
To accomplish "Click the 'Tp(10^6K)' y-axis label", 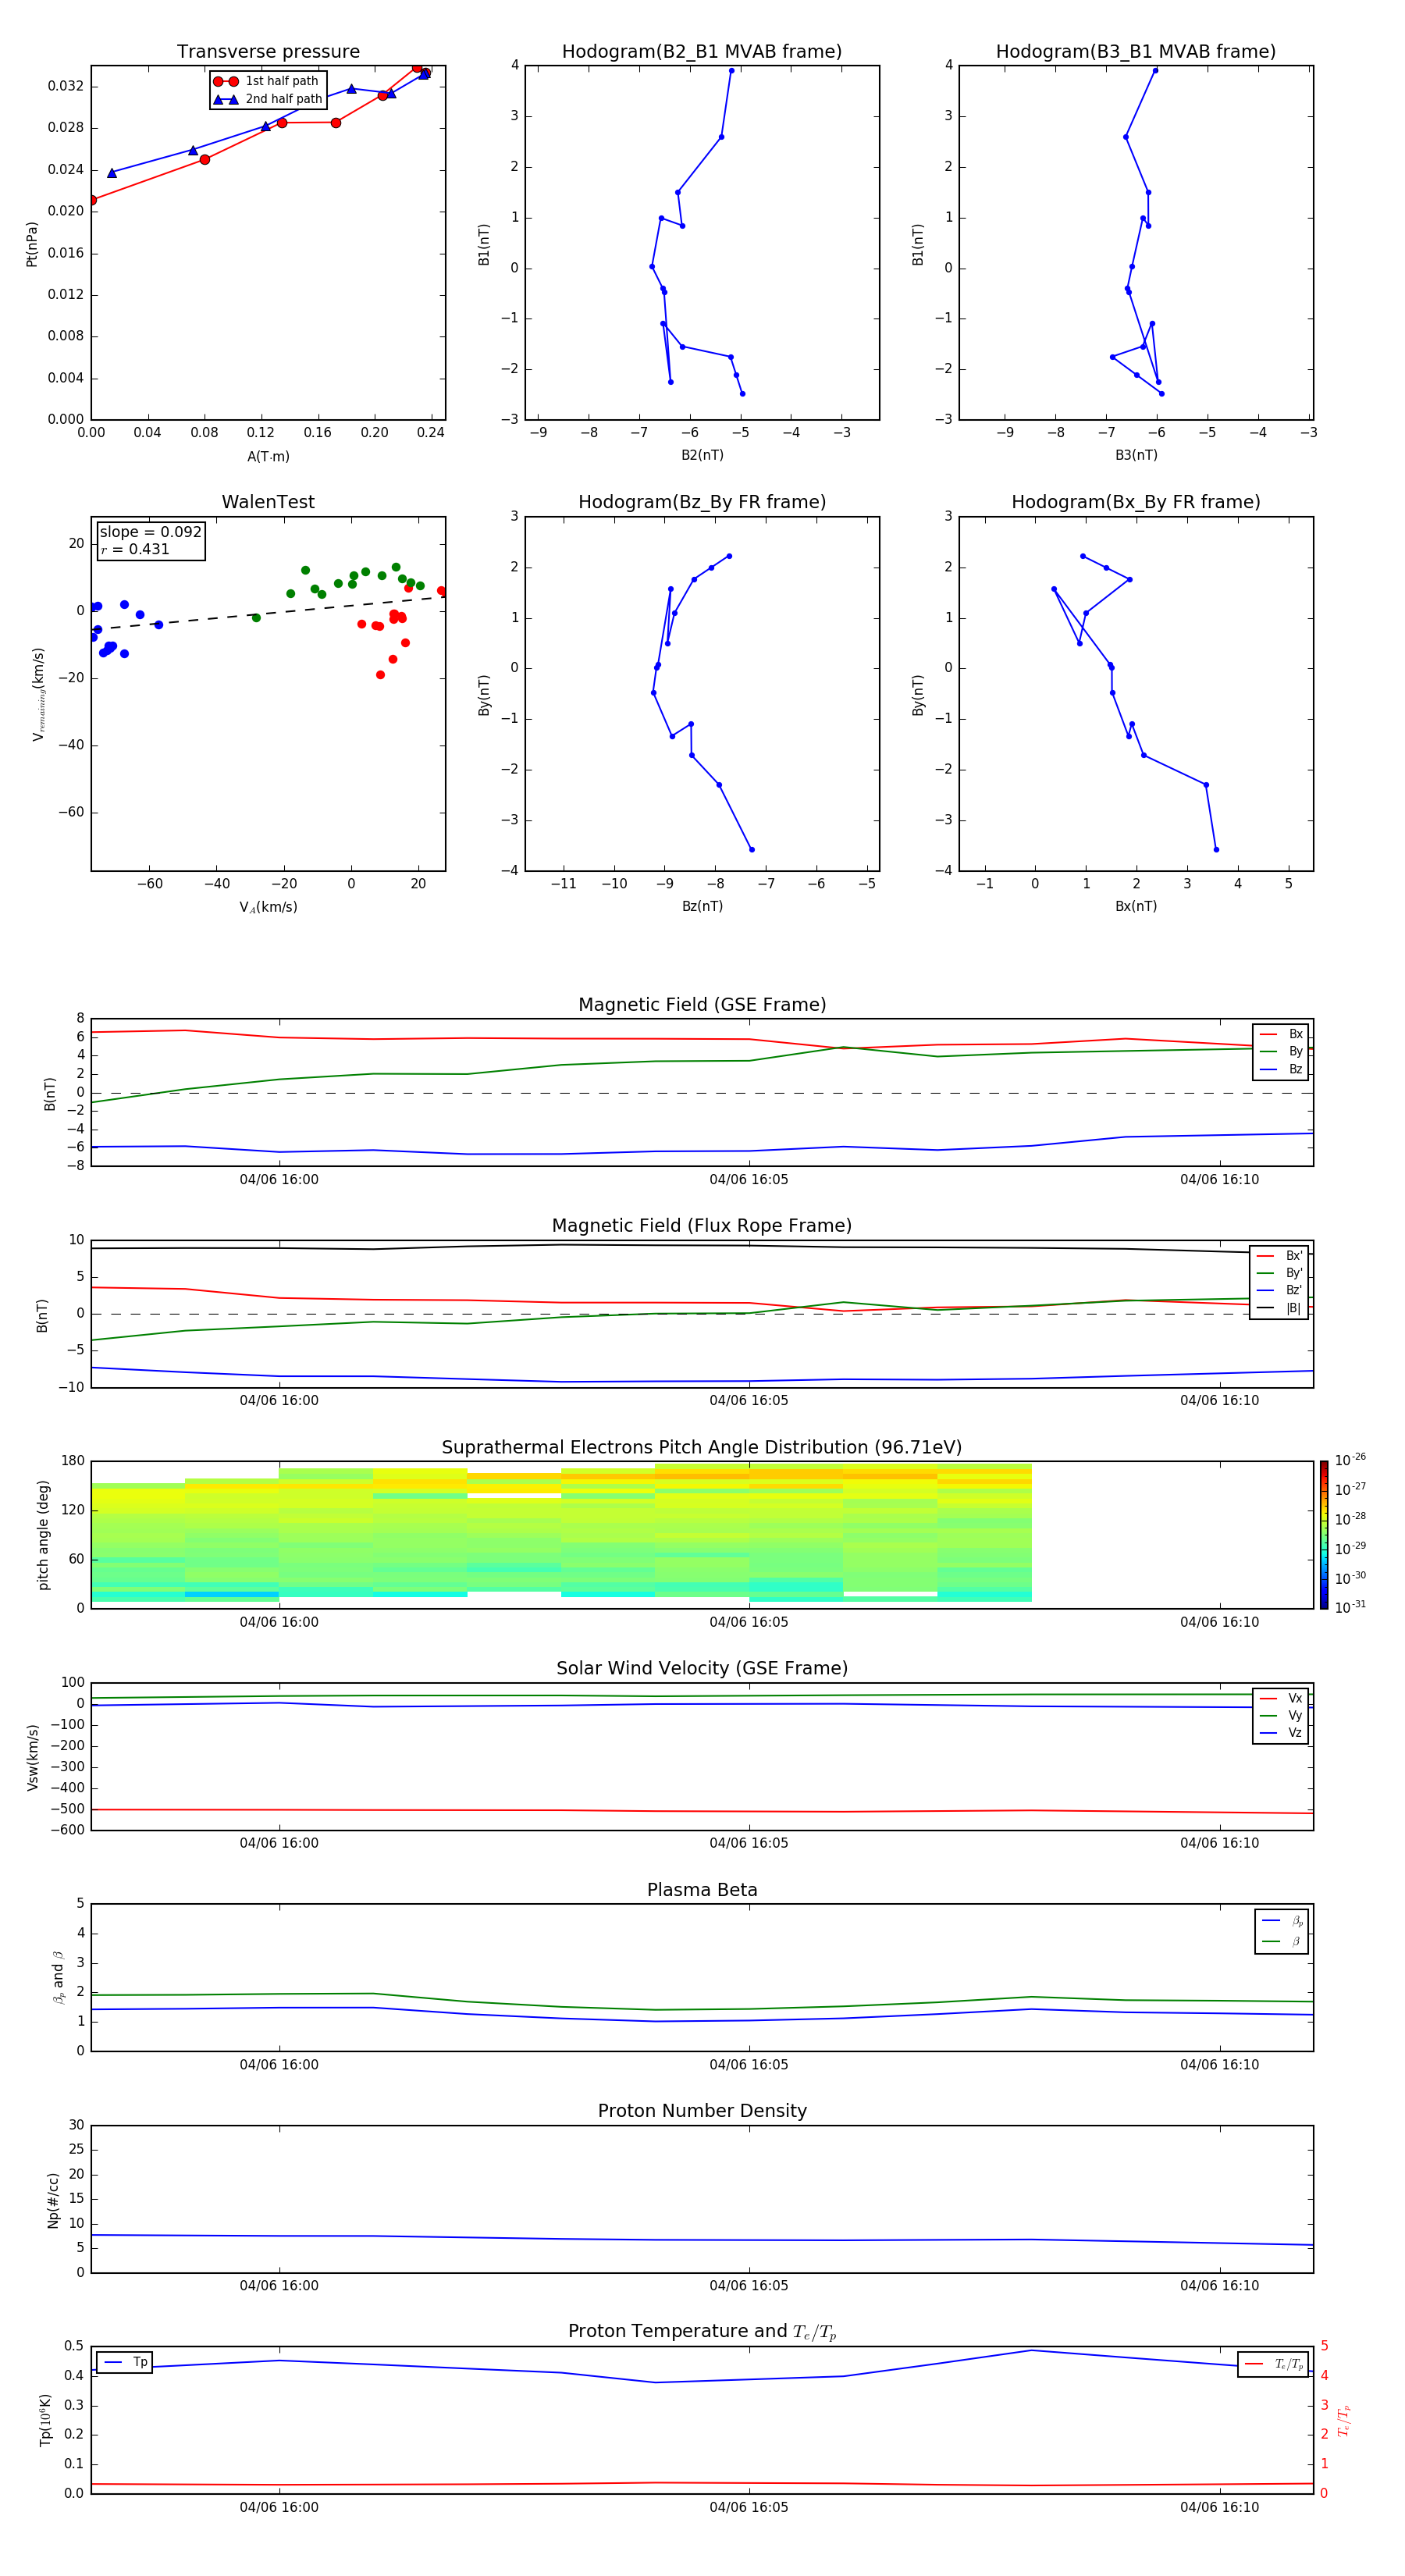I will 45,2420.
